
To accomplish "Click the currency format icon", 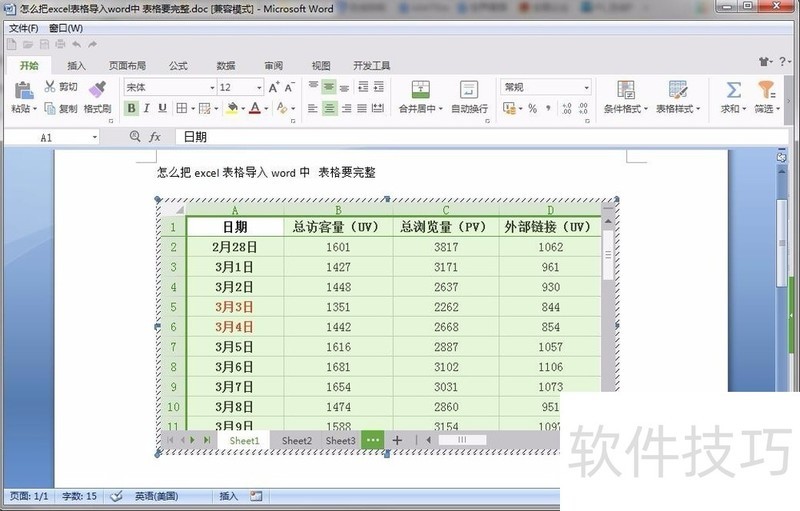I will [x=509, y=108].
